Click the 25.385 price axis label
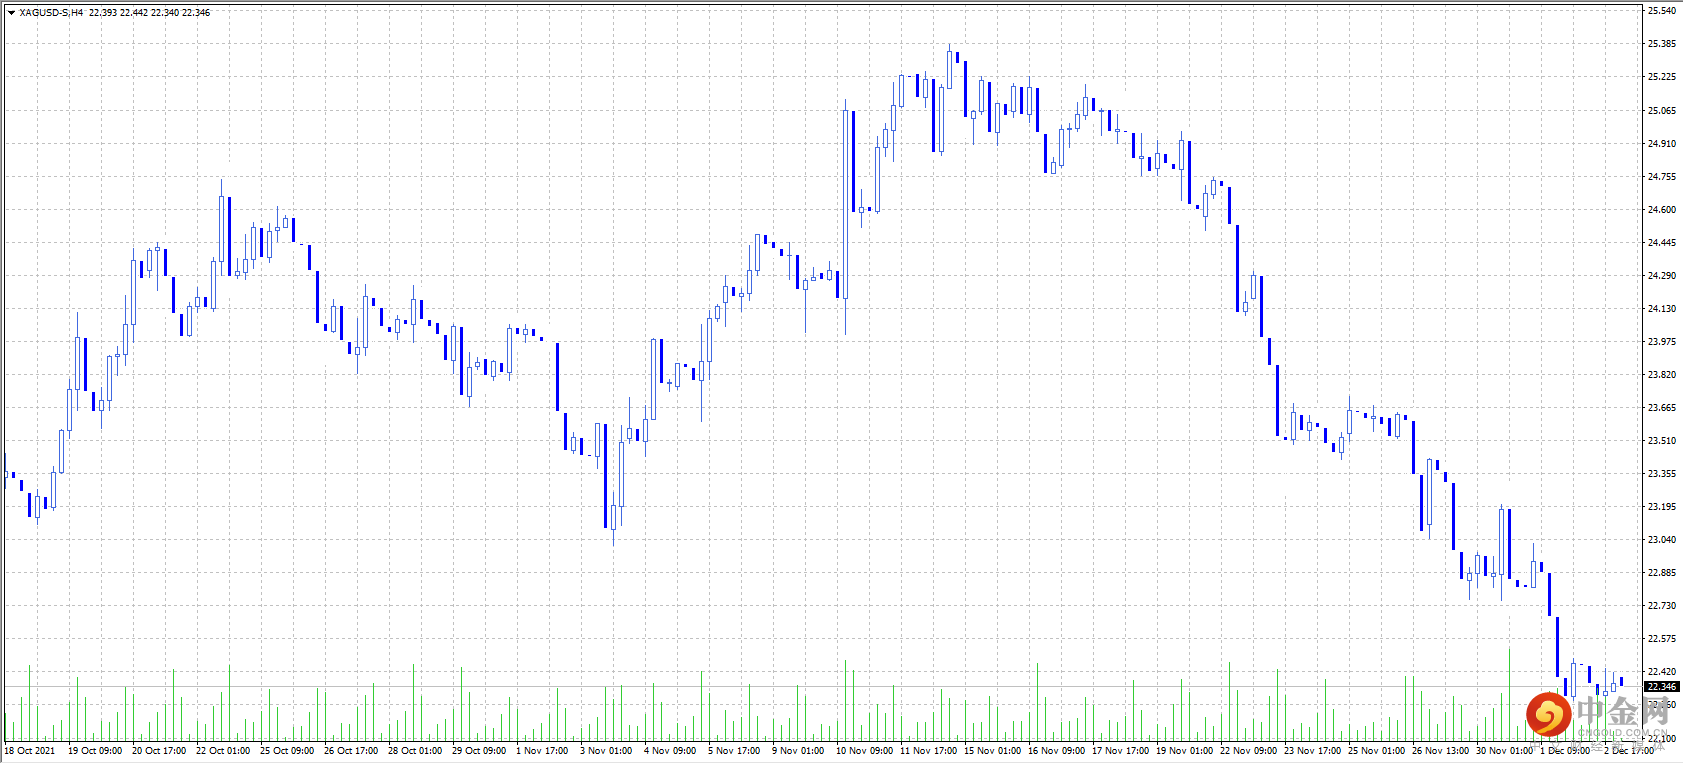Screen dimensions: 1683x764 [x=1661, y=44]
